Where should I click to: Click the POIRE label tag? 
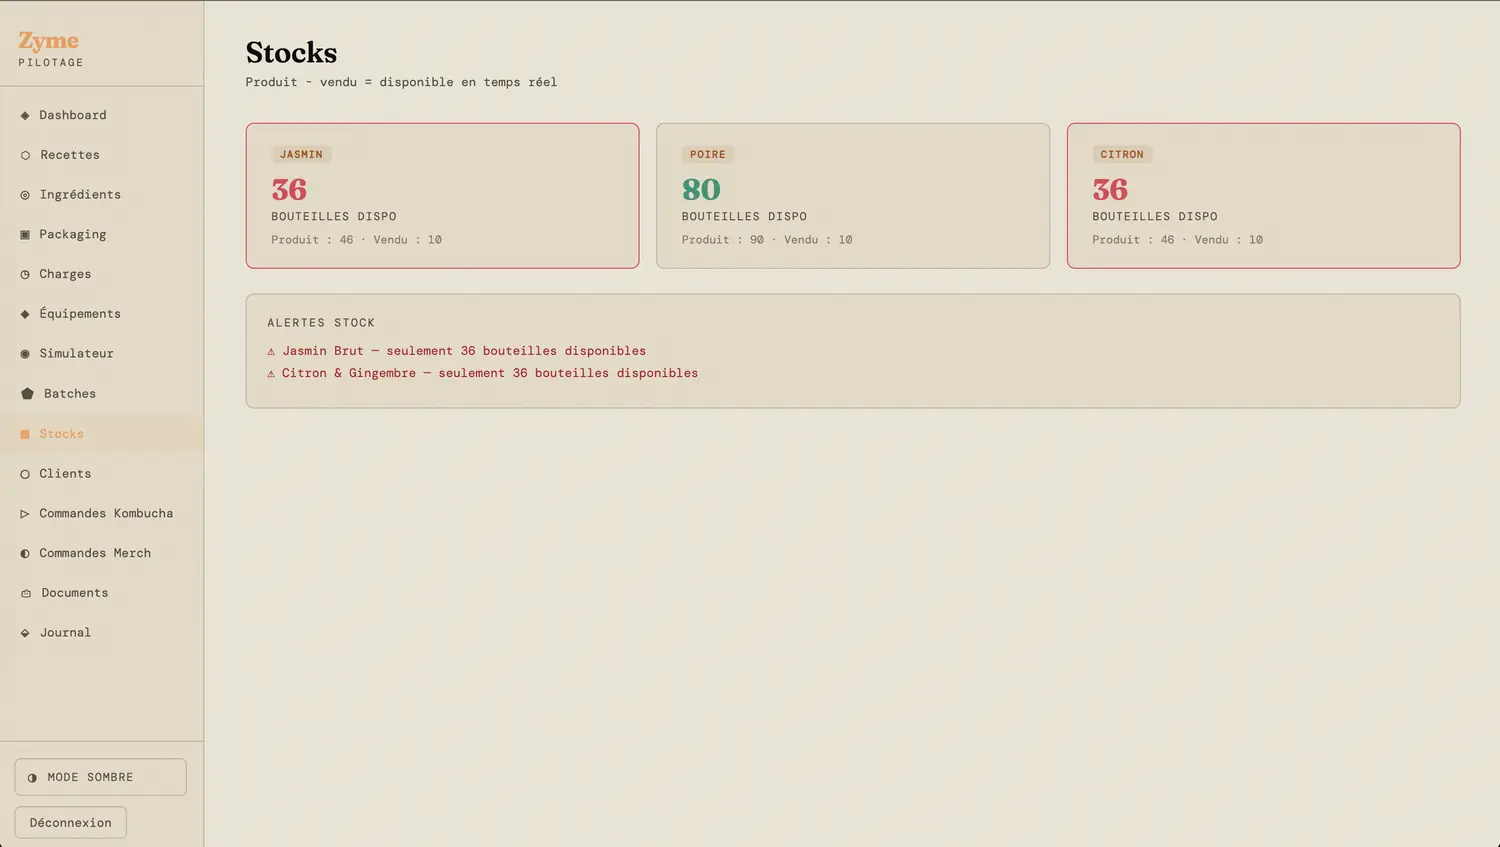[708, 154]
